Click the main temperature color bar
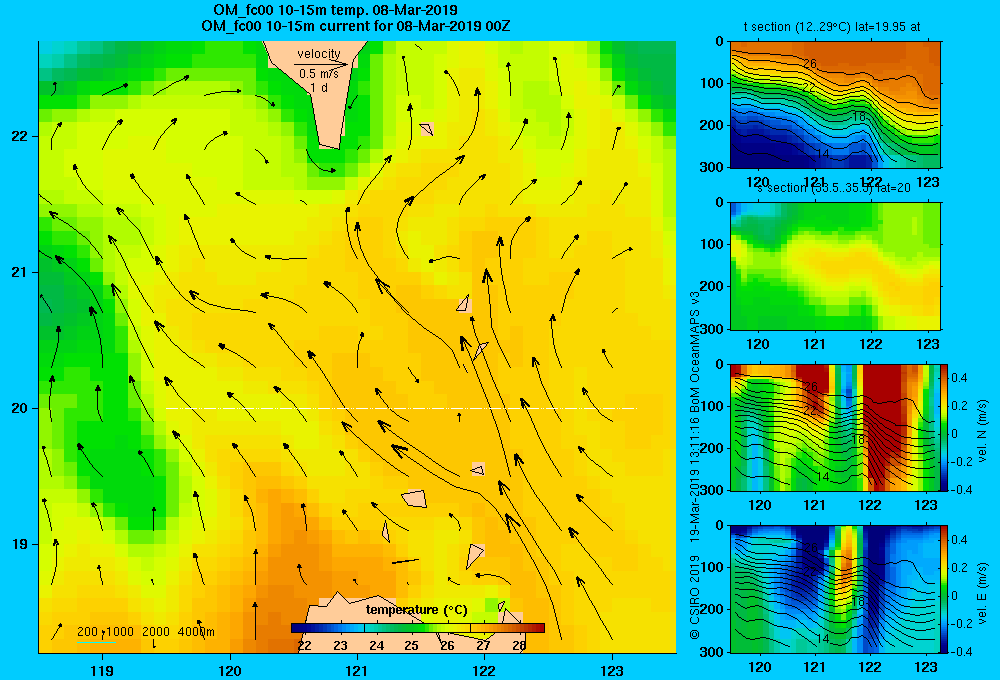This screenshot has height=680, width=1000. click(x=418, y=628)
